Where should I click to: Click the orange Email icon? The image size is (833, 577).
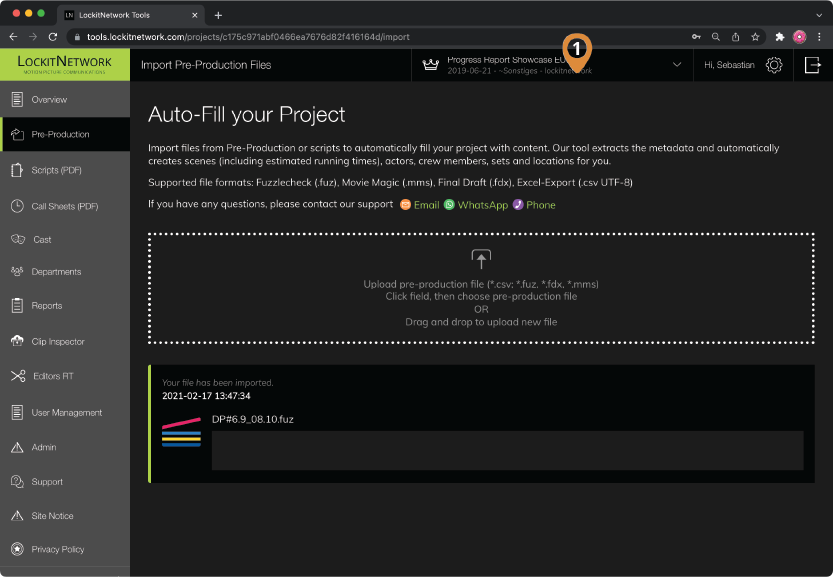click(405, 205)
